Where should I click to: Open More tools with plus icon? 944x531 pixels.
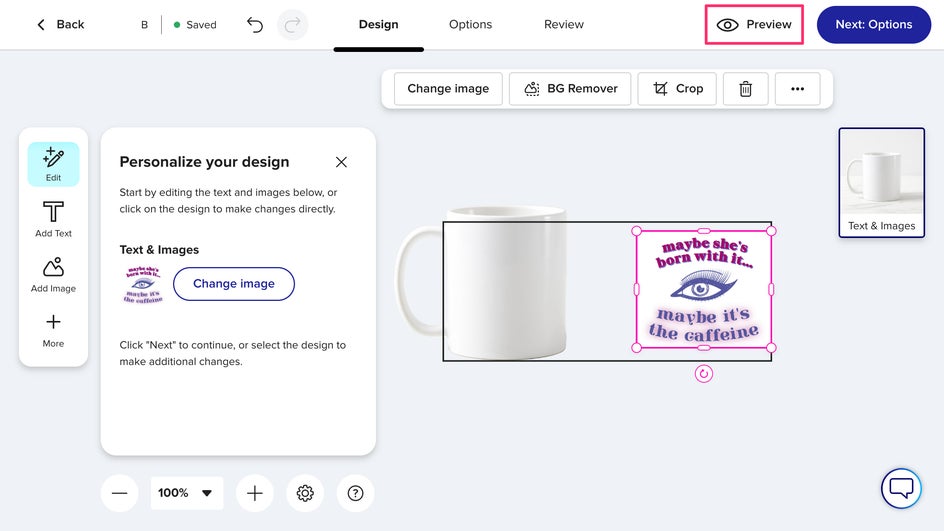pos(53,330)
